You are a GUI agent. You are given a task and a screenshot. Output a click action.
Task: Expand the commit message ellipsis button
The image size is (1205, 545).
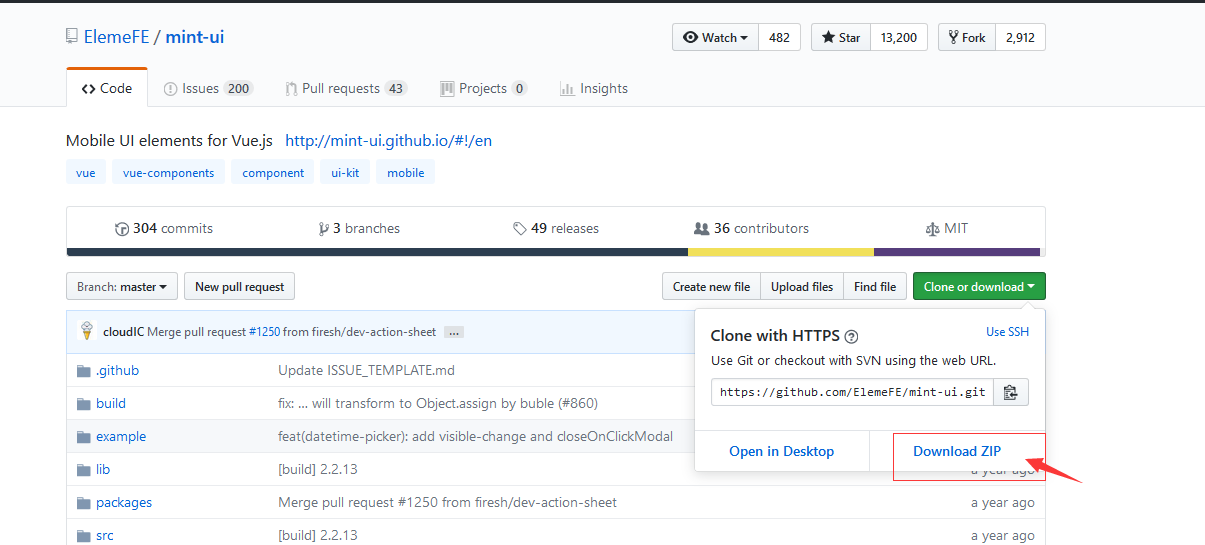pos(454,332)
